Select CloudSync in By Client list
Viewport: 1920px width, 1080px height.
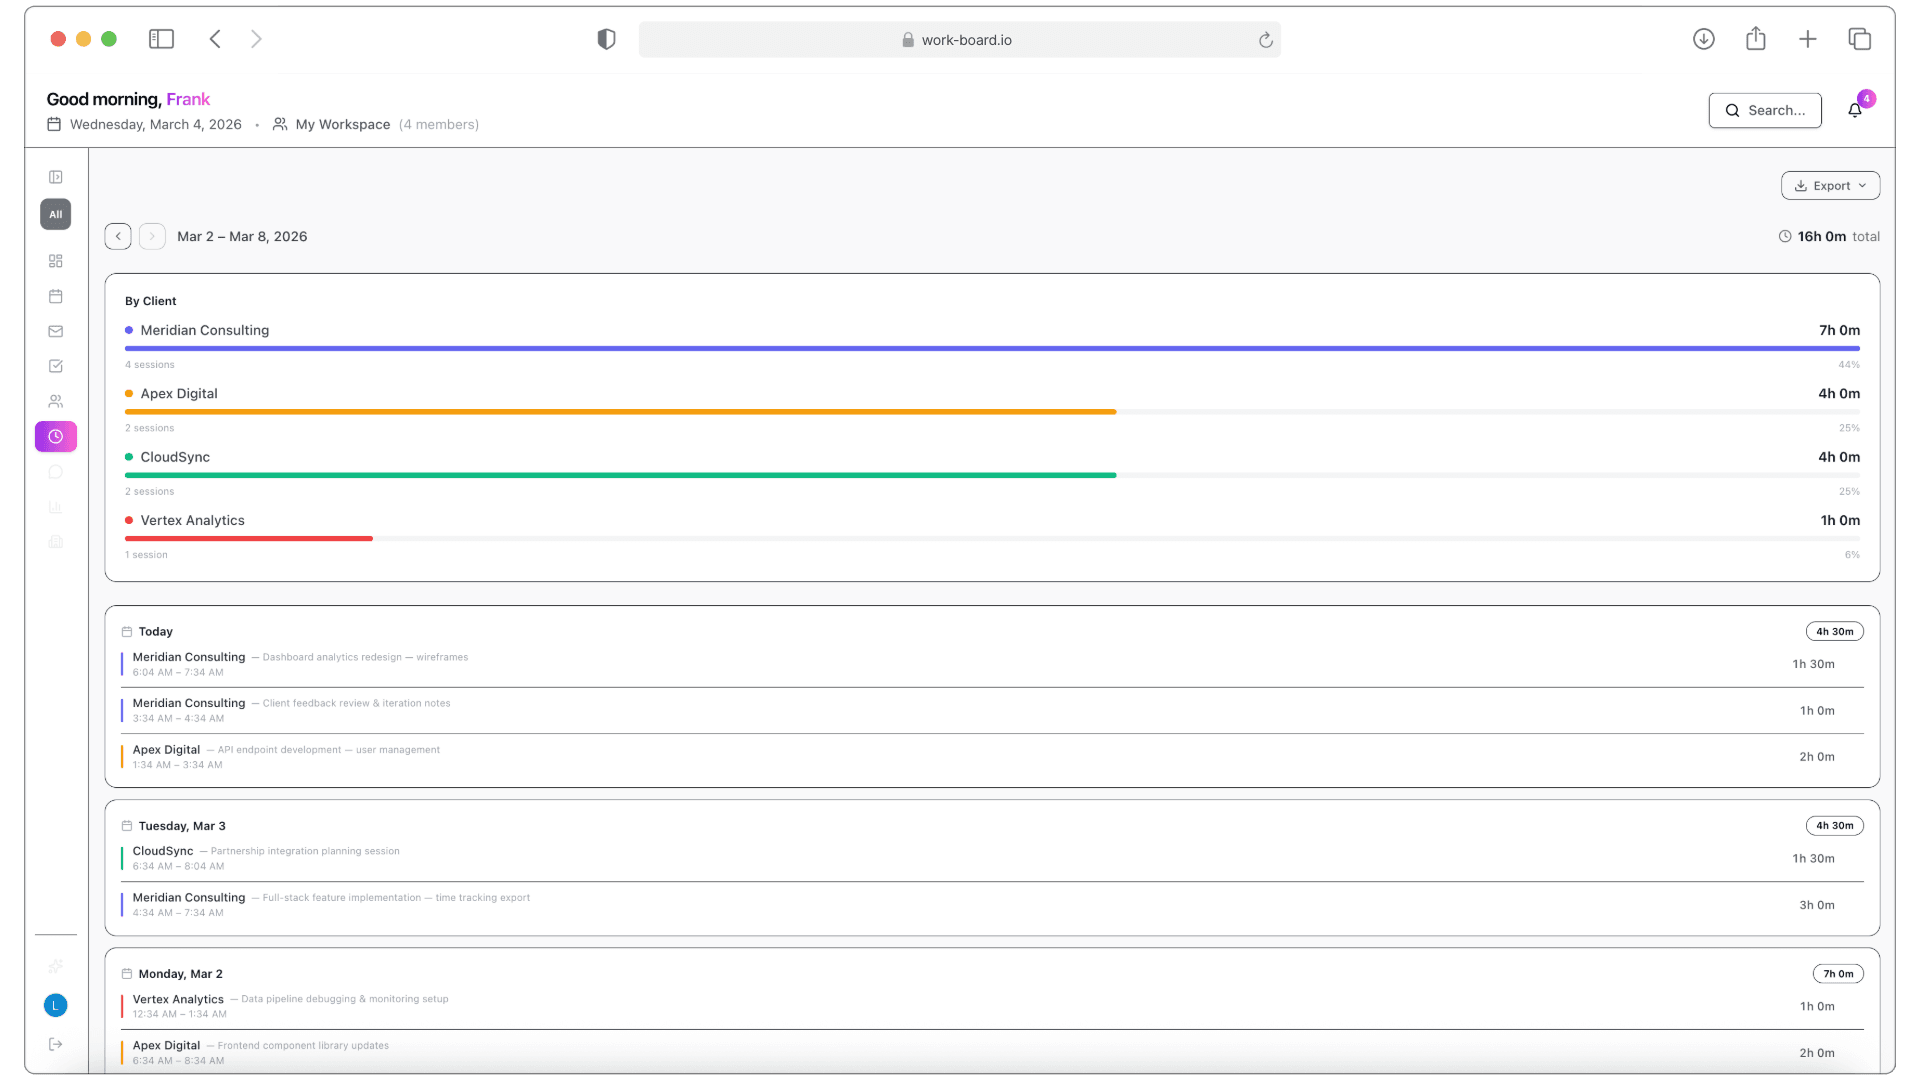pos(175,457)
